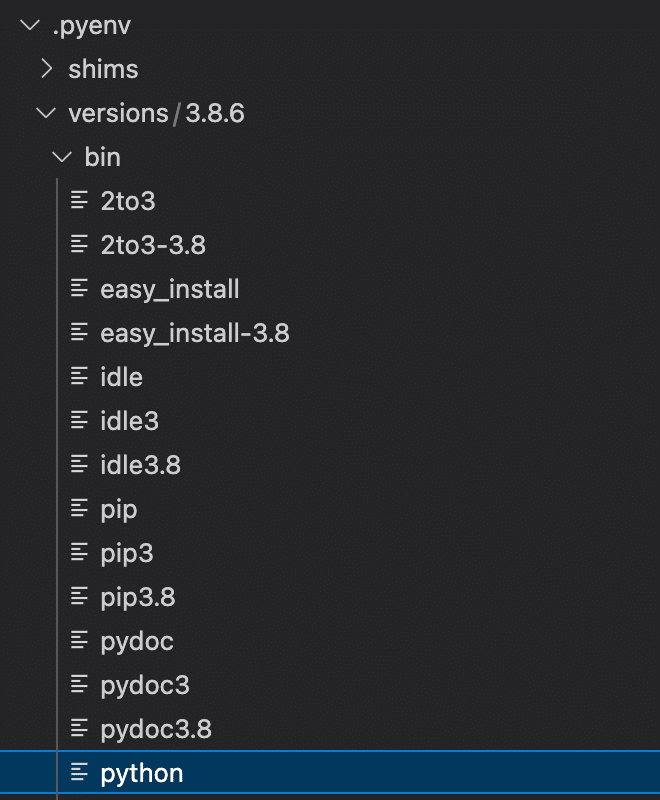Select the idle file
Screen dimensions: 660x800
coord(121,376)
